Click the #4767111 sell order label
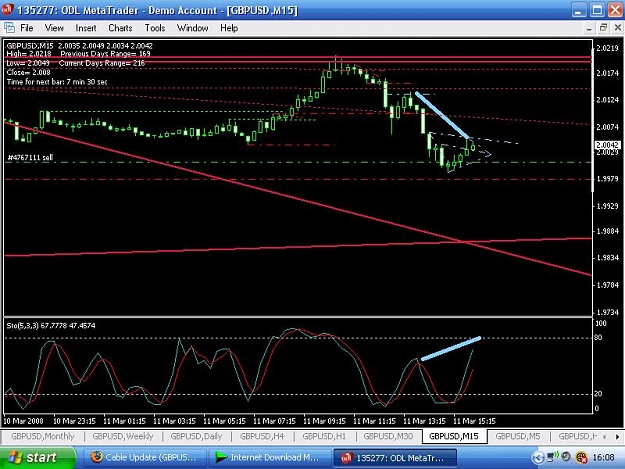The height and width of the screenshot is (469, 625). click(30, 157)
